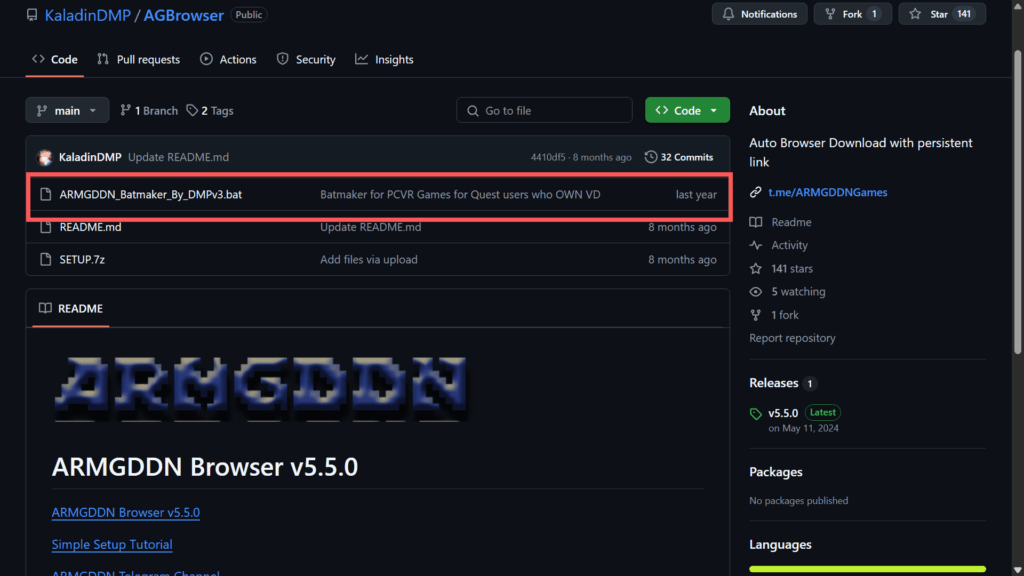Screen dimensions: 1024x576
Task: Open the main branch dropdown
Action: [67, 111]
